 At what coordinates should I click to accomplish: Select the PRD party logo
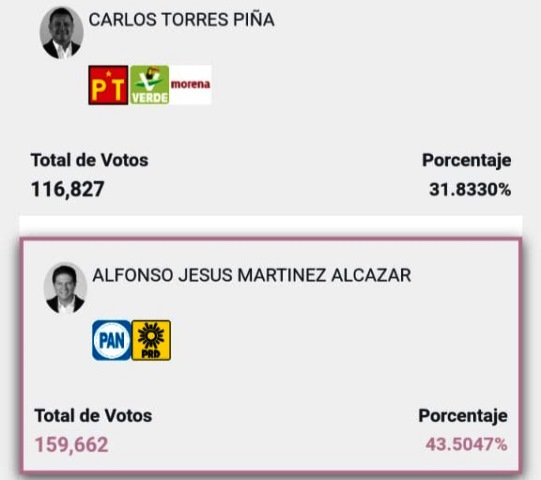point(151,340)
